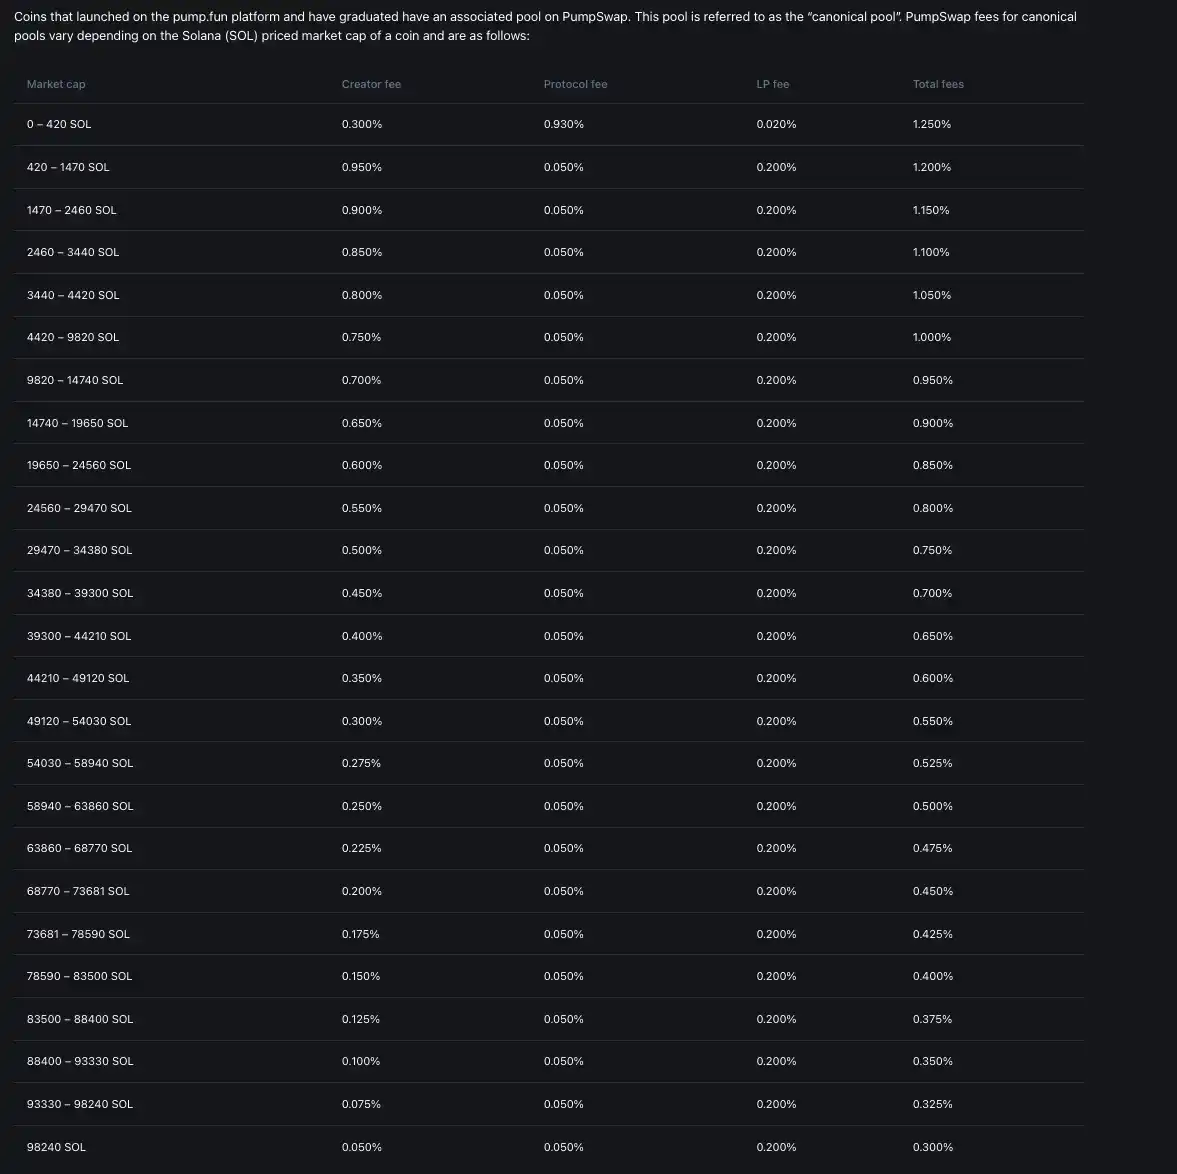
Task: Click the 0.425% total fees value
Action: tap(932, 934)
